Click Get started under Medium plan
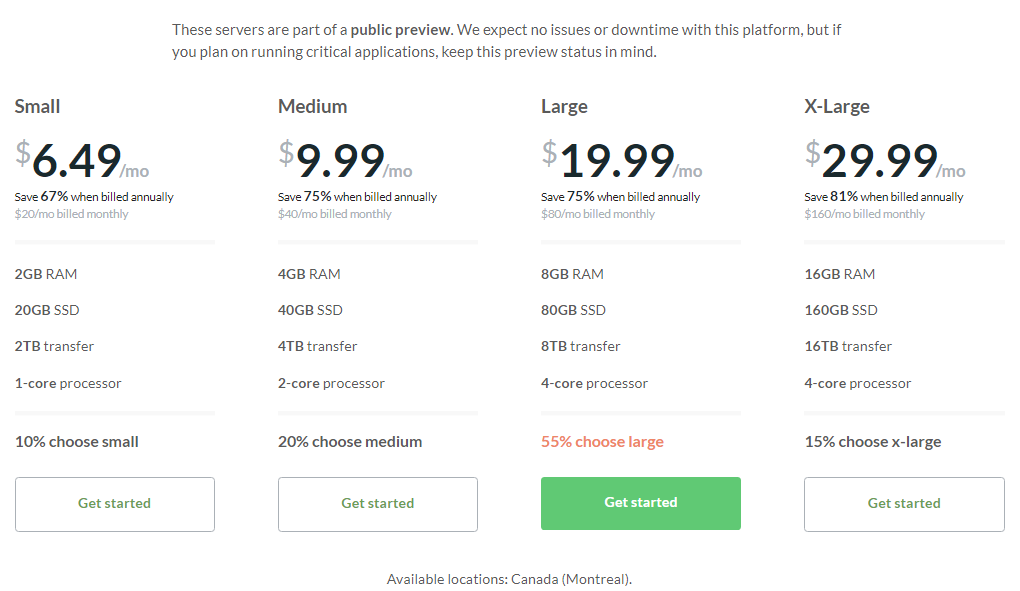Screen dimensions: 1020x591 (x=378, y=504)
